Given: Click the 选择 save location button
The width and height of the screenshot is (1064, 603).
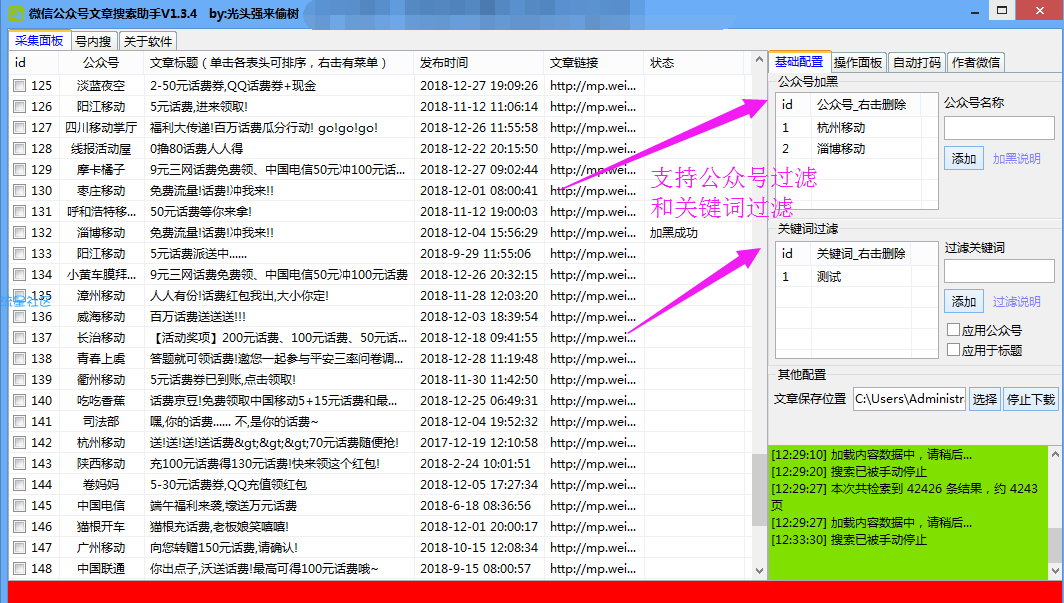Looking at the screenshot, I should coord(985,399).
